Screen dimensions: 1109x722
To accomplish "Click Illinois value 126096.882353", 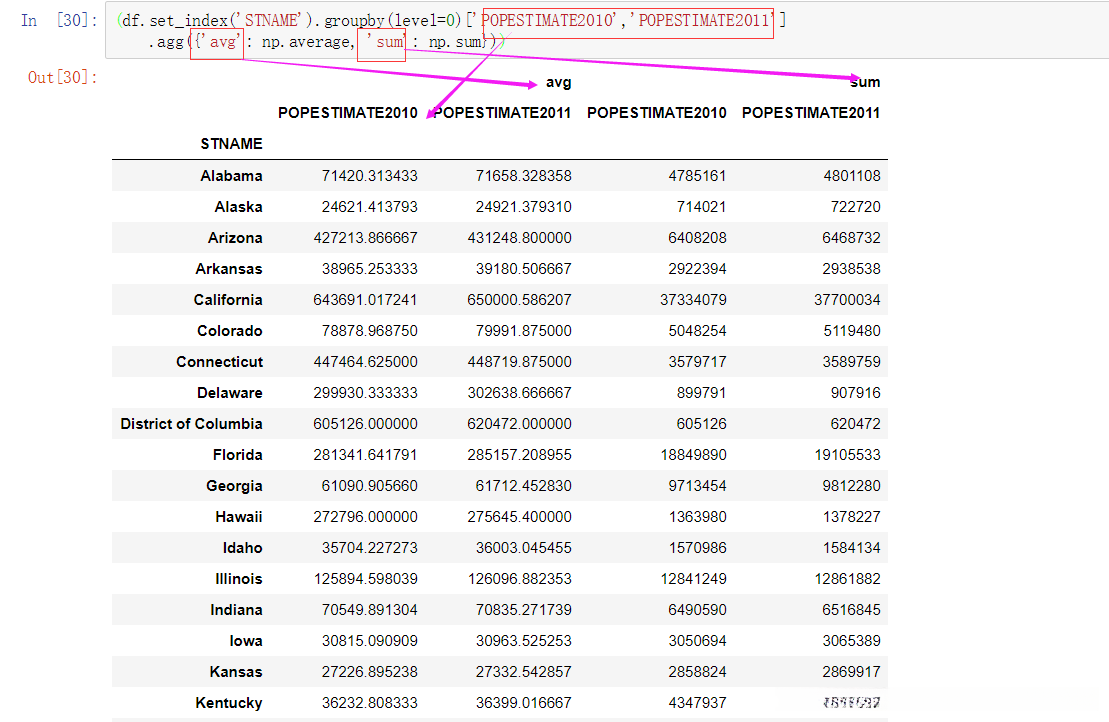I will point(519,579).
